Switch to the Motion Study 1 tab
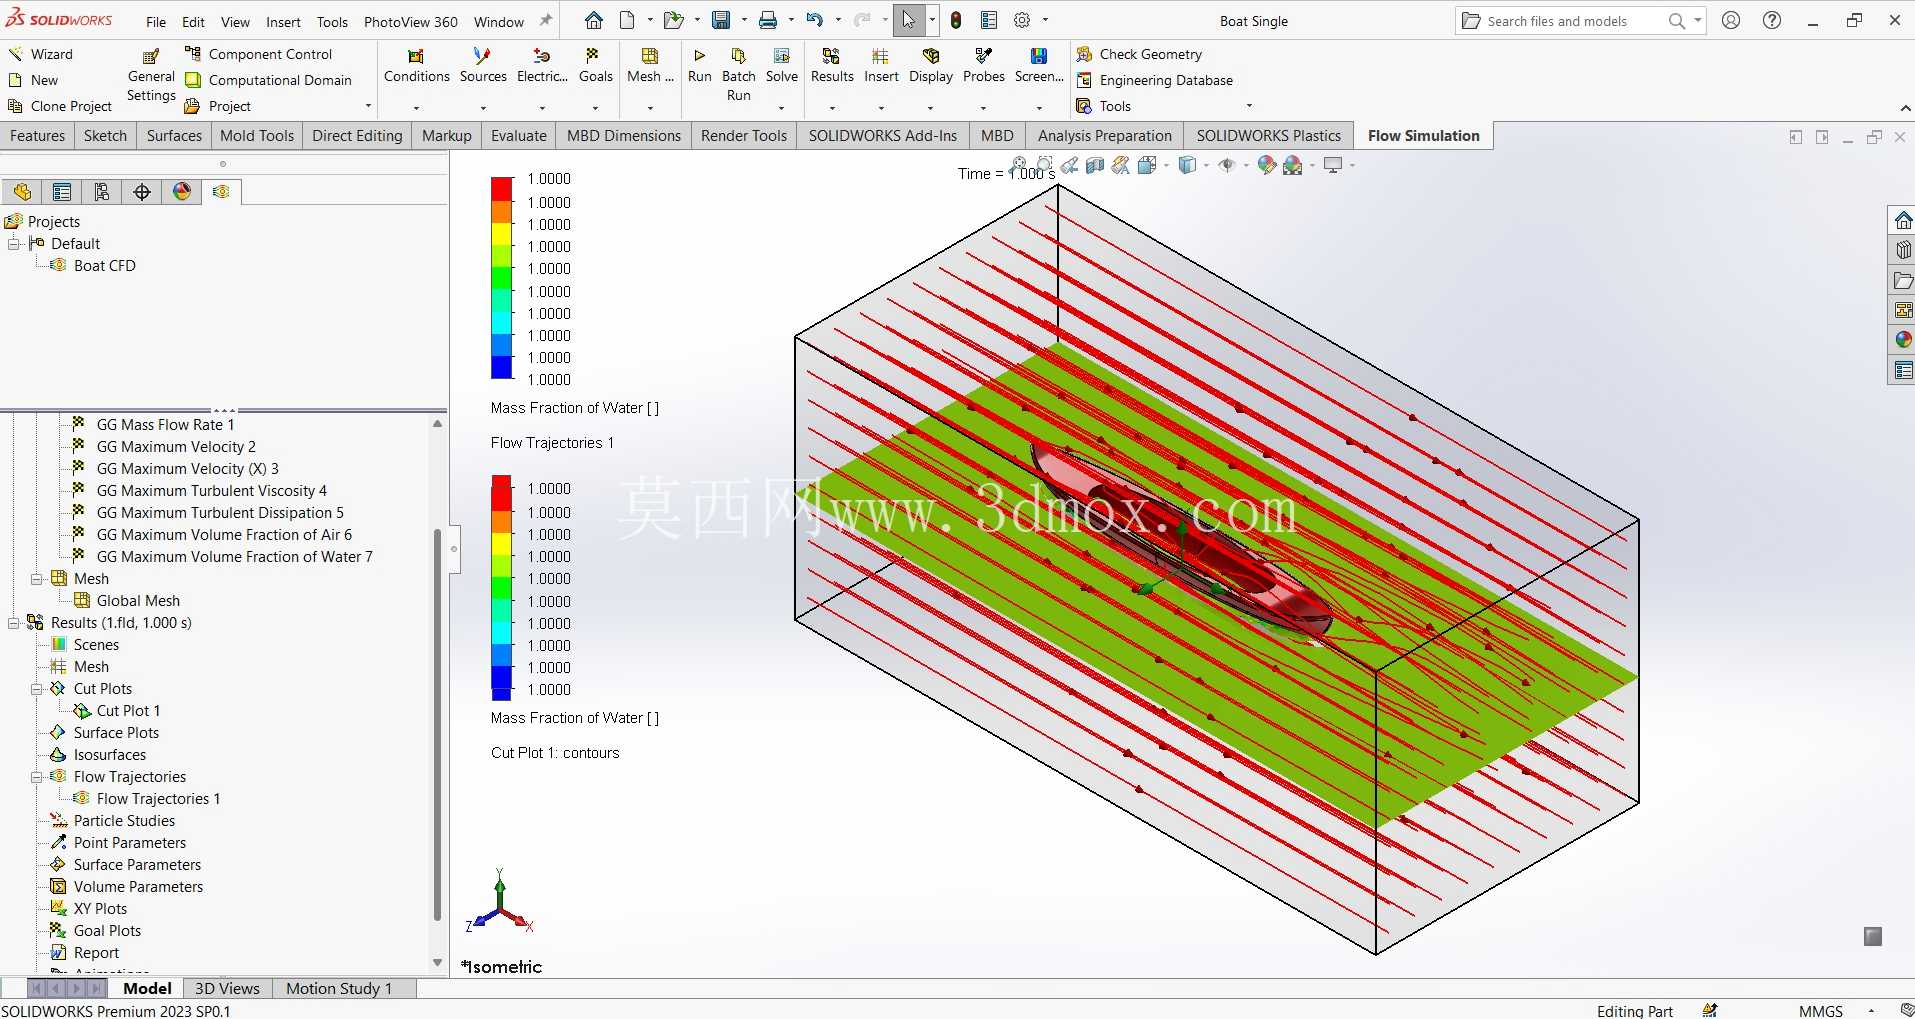 point(338,988)
